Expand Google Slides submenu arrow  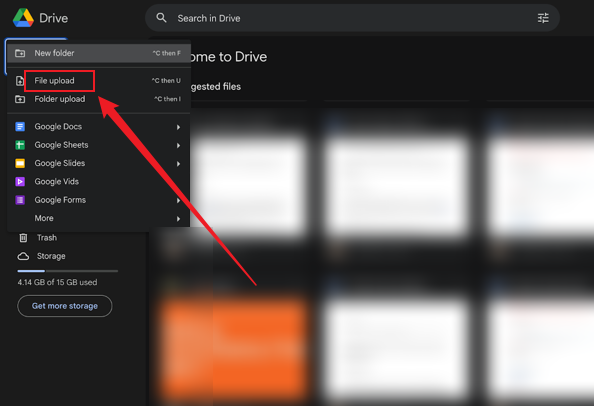178,164
